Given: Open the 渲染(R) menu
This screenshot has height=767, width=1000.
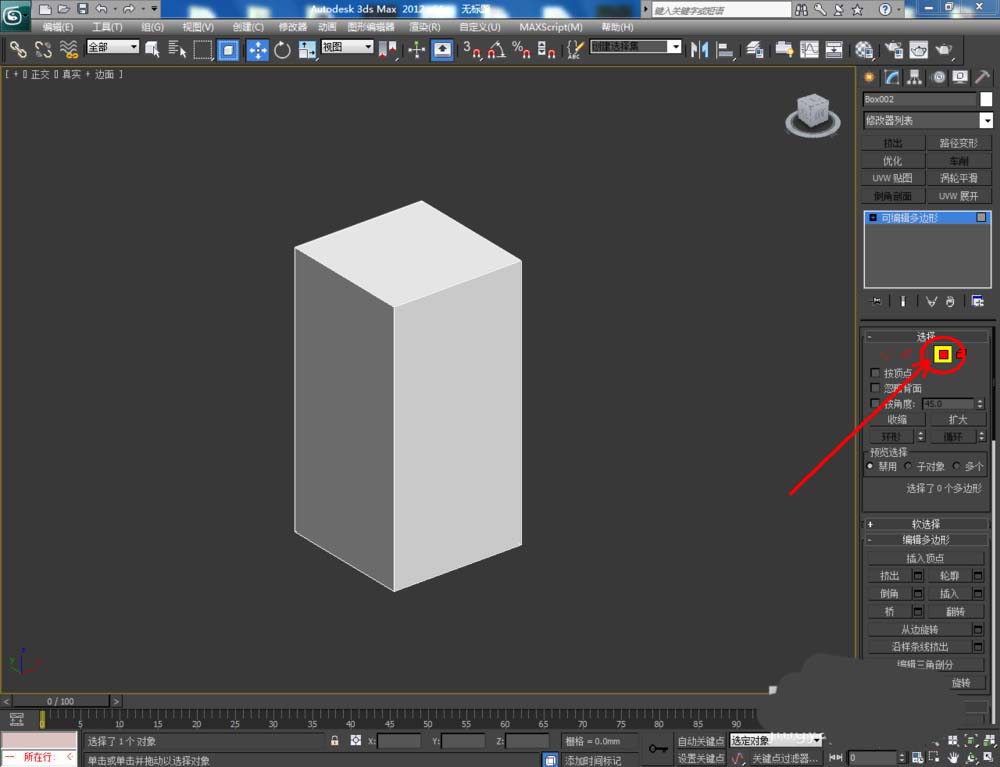Looking at the screenshot, I should [426, 27].
